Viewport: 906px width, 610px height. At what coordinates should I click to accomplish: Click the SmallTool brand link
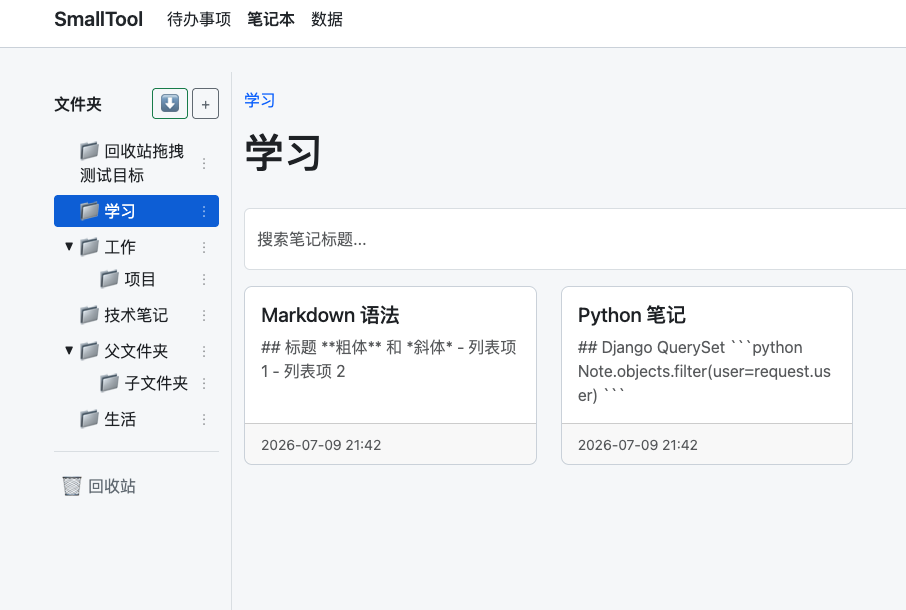(98, 19)
